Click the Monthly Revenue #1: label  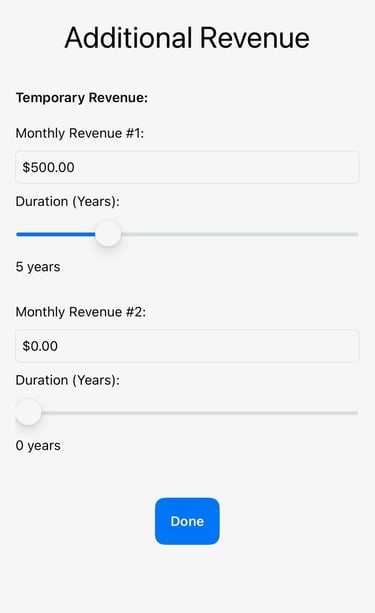(x=80, y=133)
